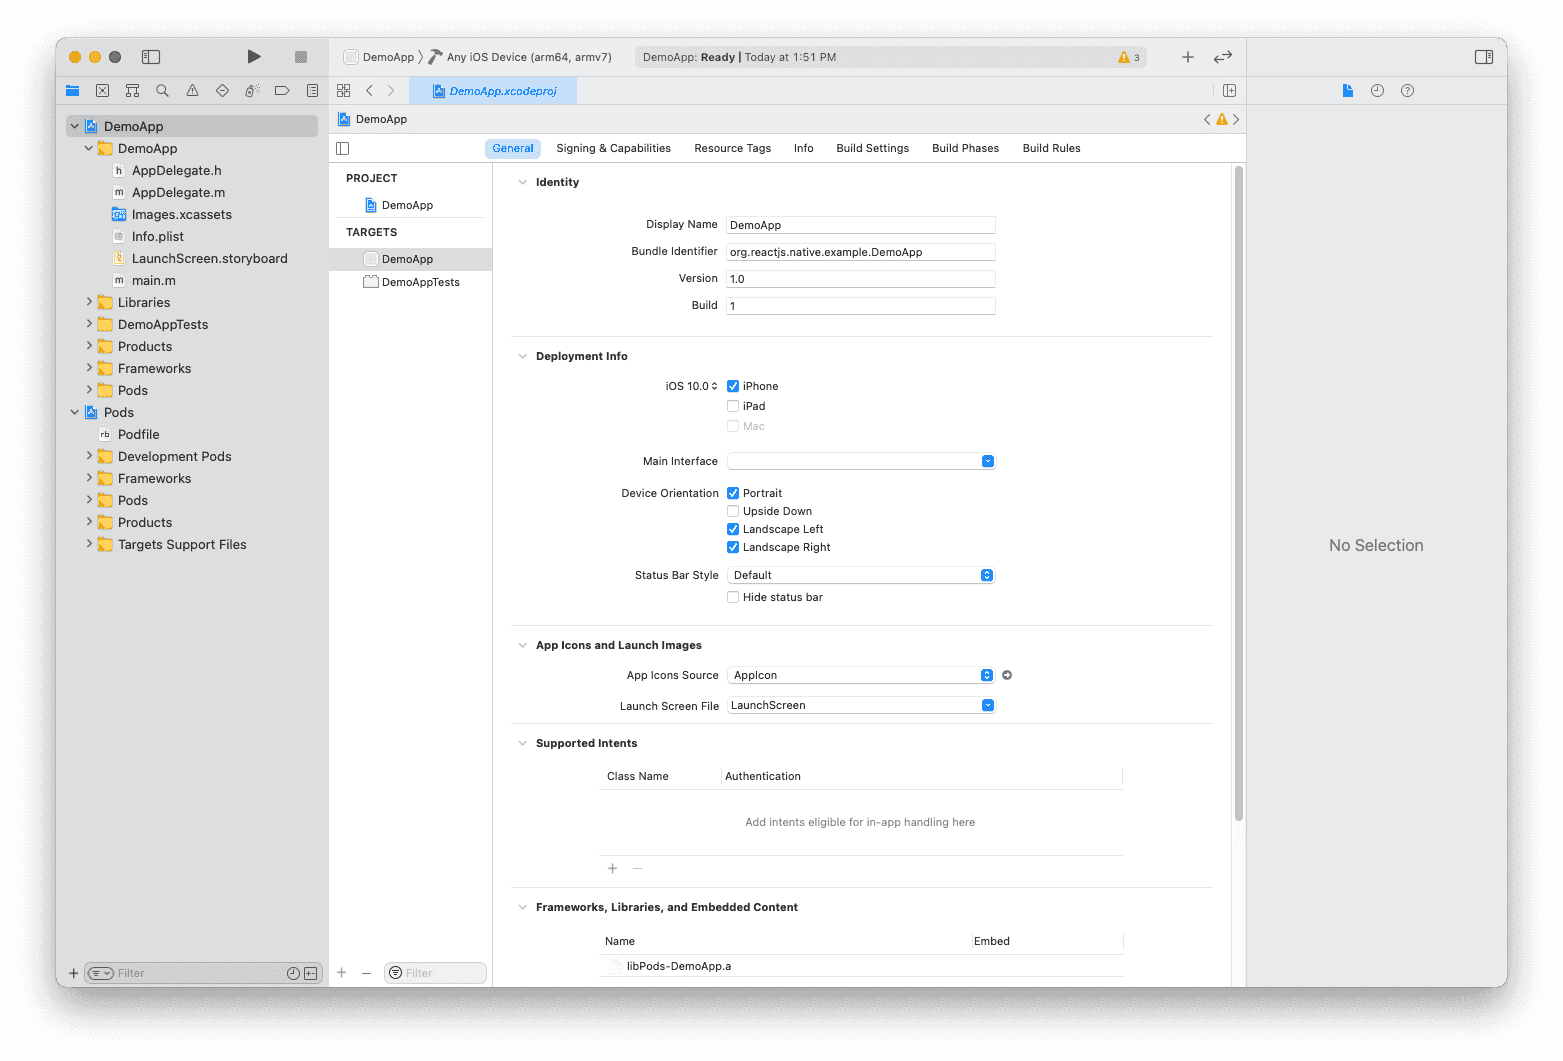This screenshot has width=1563, height=1061.
Task: Open the Project navigator folder icon
Action: click(73, 91)
